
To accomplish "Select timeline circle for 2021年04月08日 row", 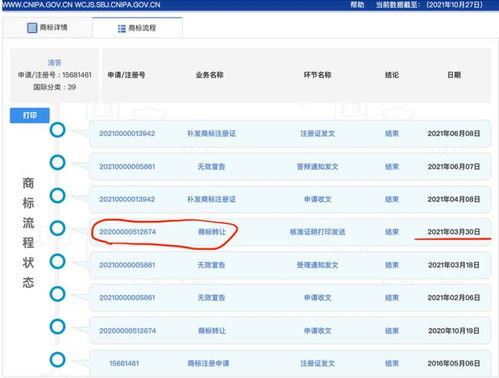I will point(57,195).
